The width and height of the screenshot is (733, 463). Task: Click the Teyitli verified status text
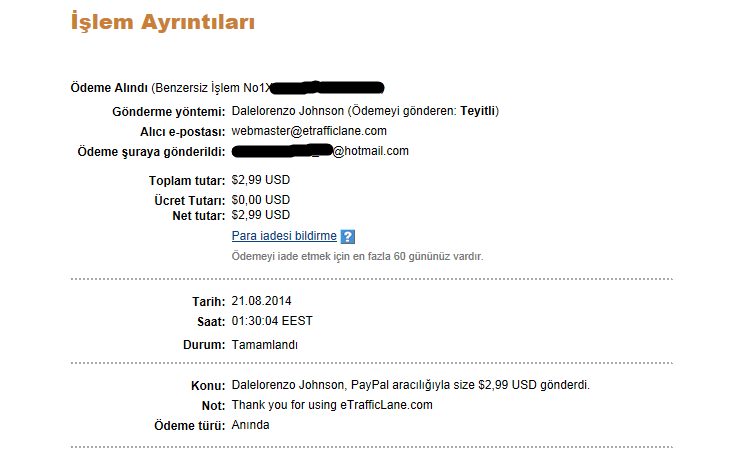tap(477, 111)
